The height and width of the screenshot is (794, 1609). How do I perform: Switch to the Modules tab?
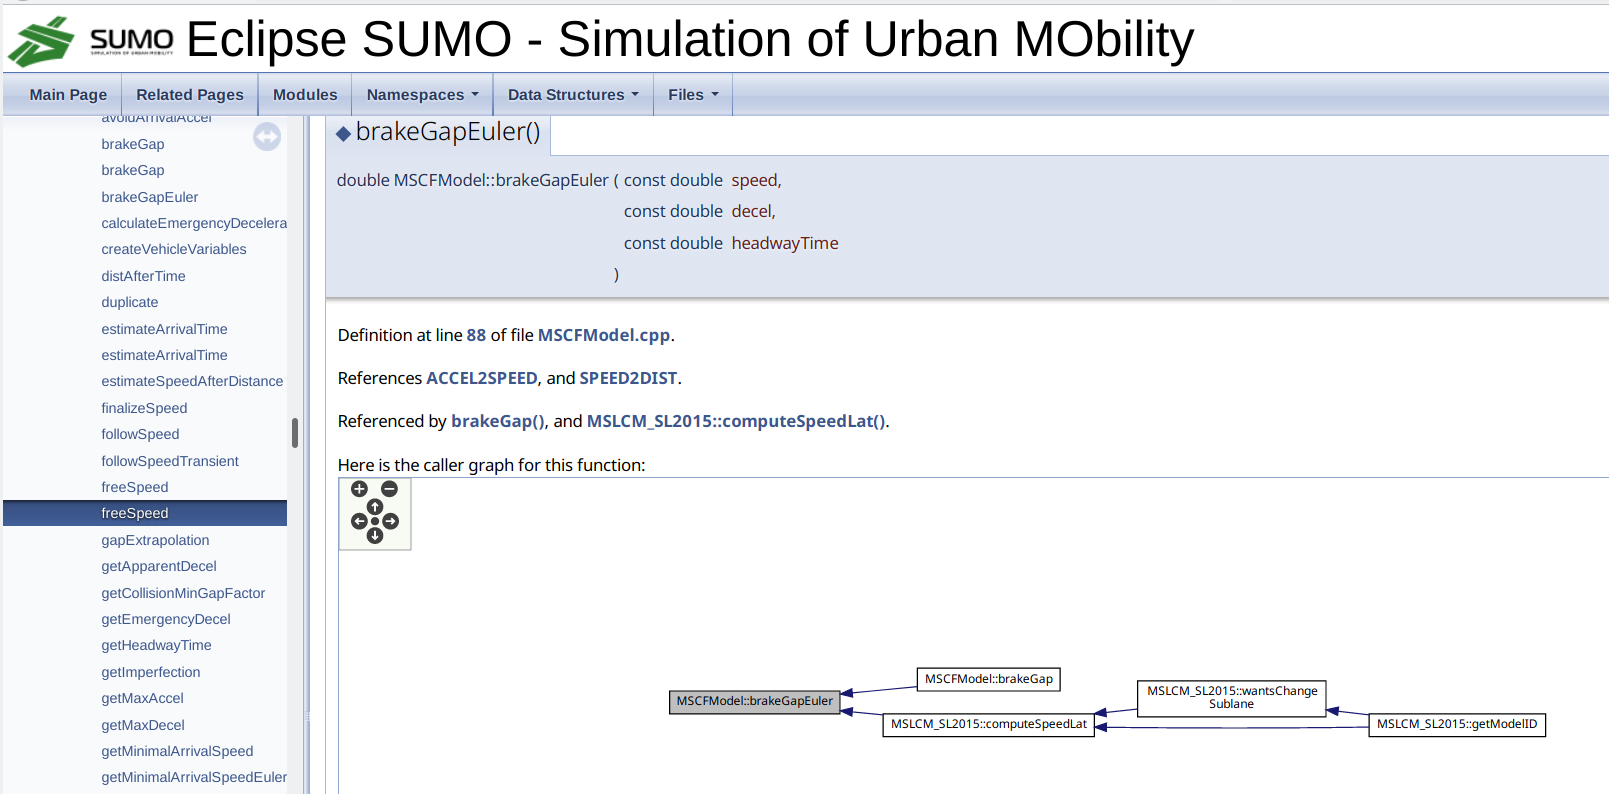click(305, 94)
